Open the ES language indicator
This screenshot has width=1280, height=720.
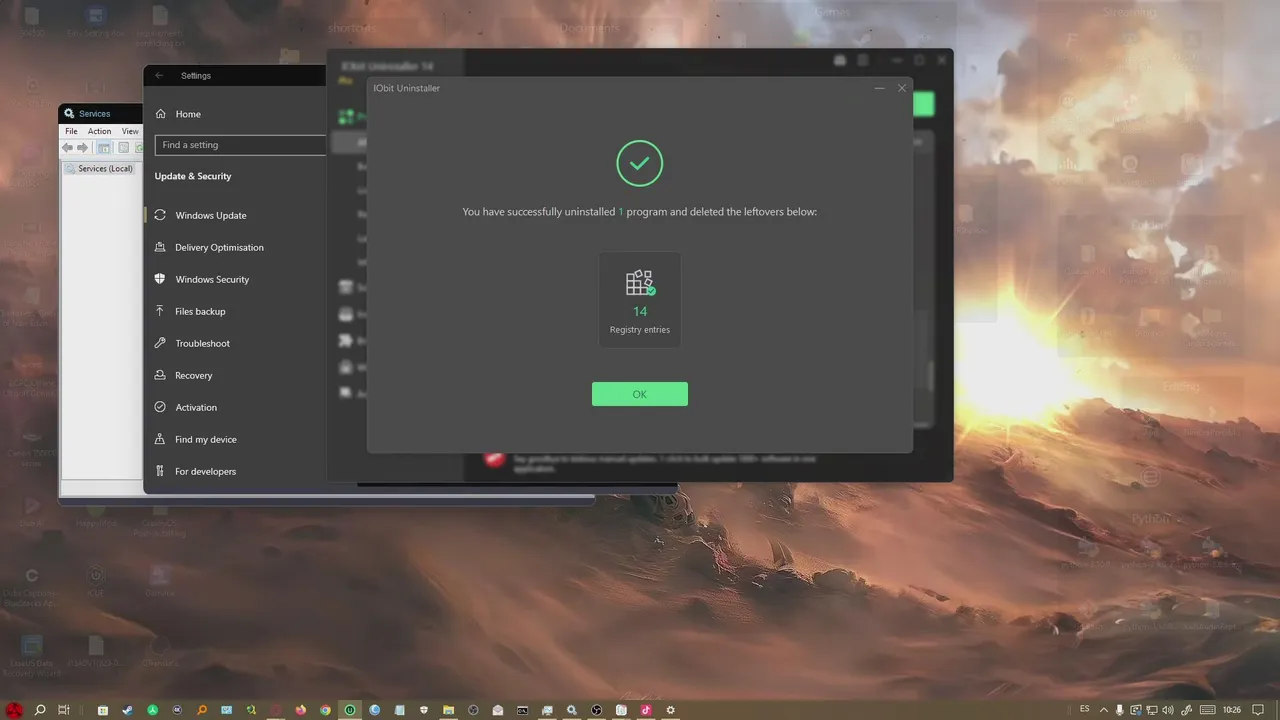(x=1085, y=709)
